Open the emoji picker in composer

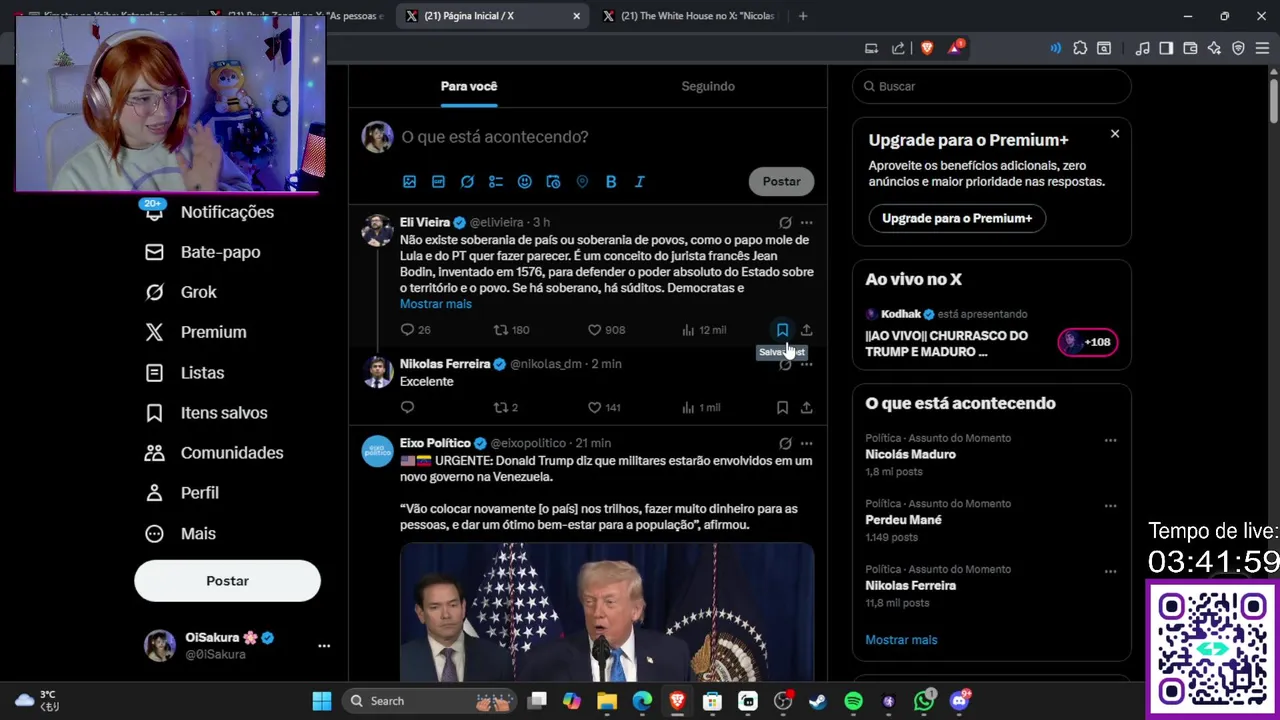click(x=525, y=182)
